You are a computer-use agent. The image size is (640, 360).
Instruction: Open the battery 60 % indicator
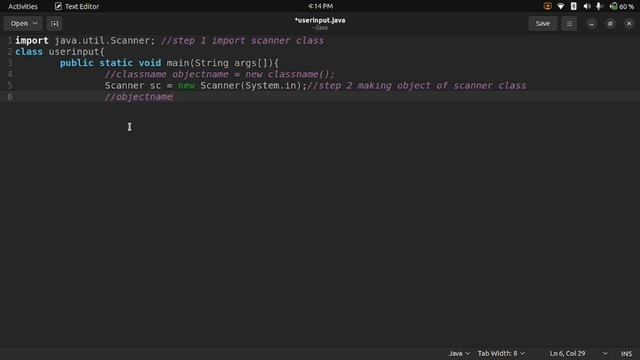[x=622, y=6]
